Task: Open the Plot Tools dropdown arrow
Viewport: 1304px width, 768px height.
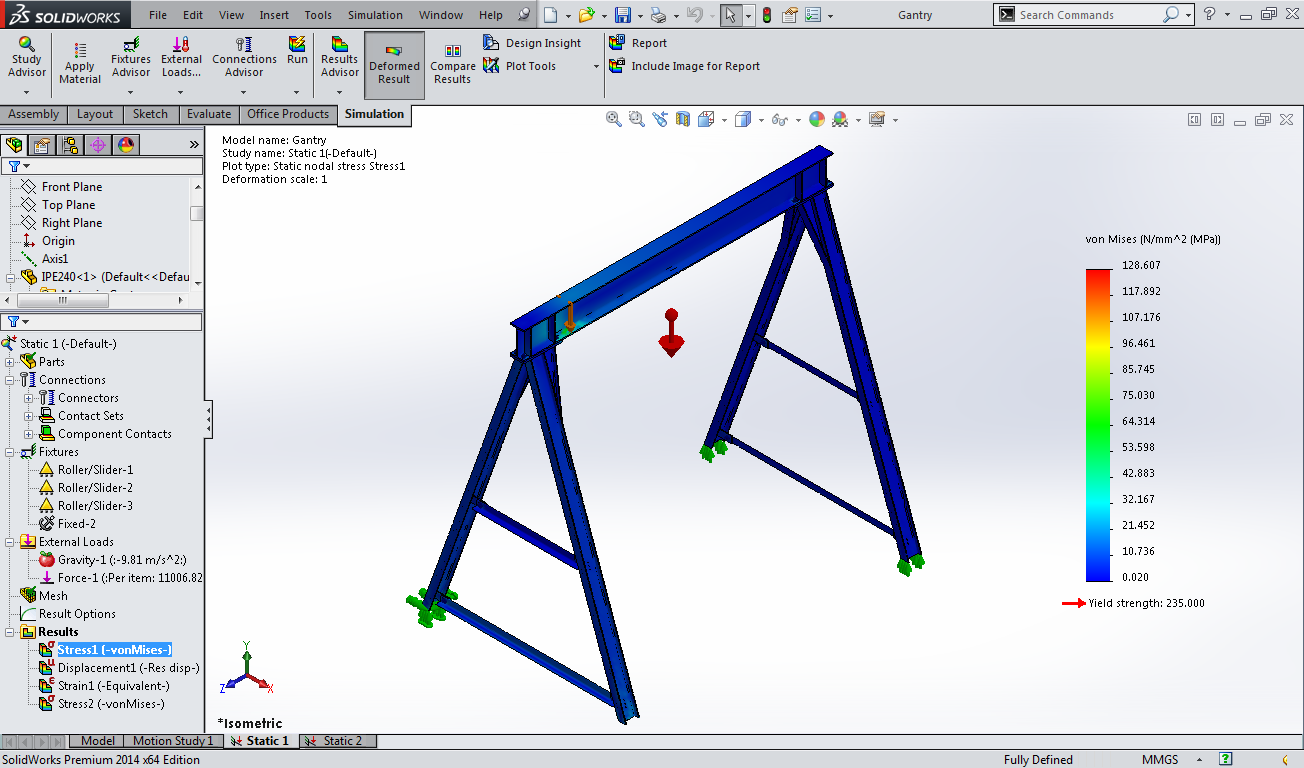Action: coord(596,67)
